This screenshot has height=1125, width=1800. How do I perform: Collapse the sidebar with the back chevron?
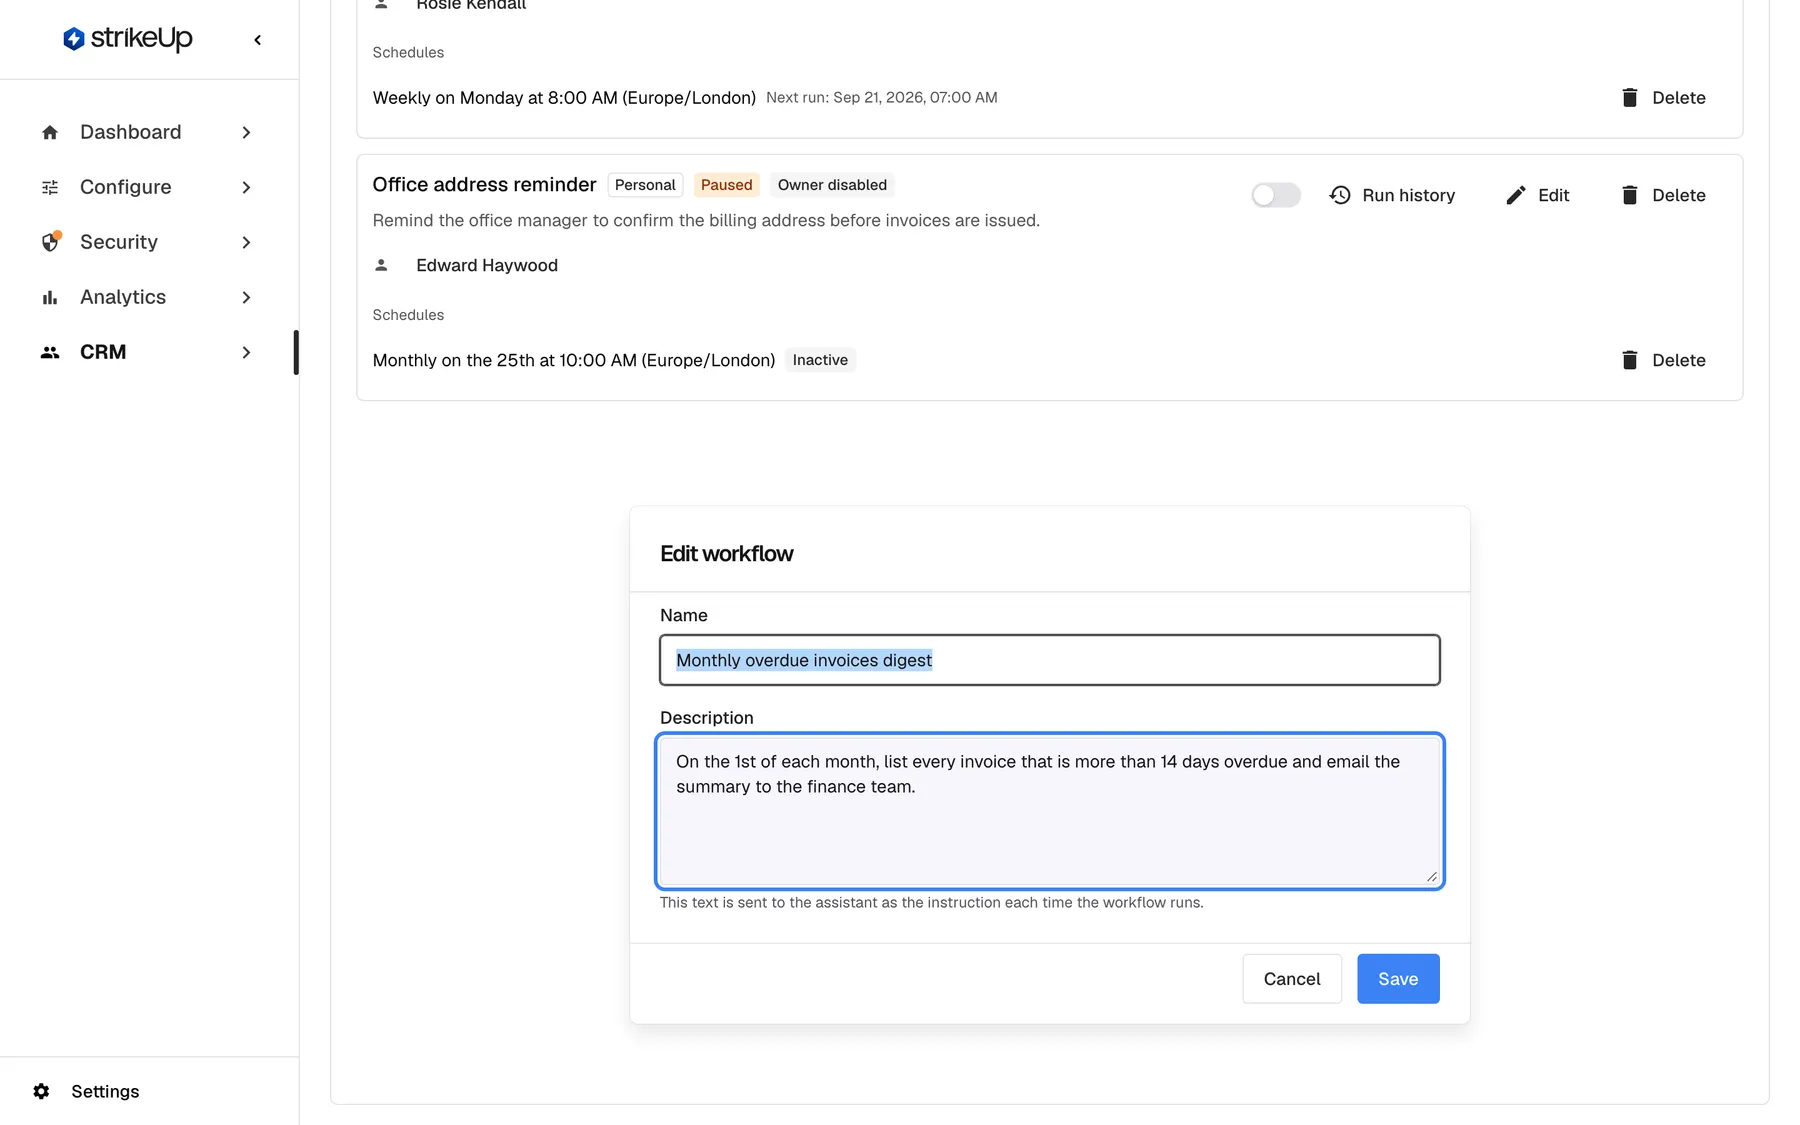click(258, 40)
